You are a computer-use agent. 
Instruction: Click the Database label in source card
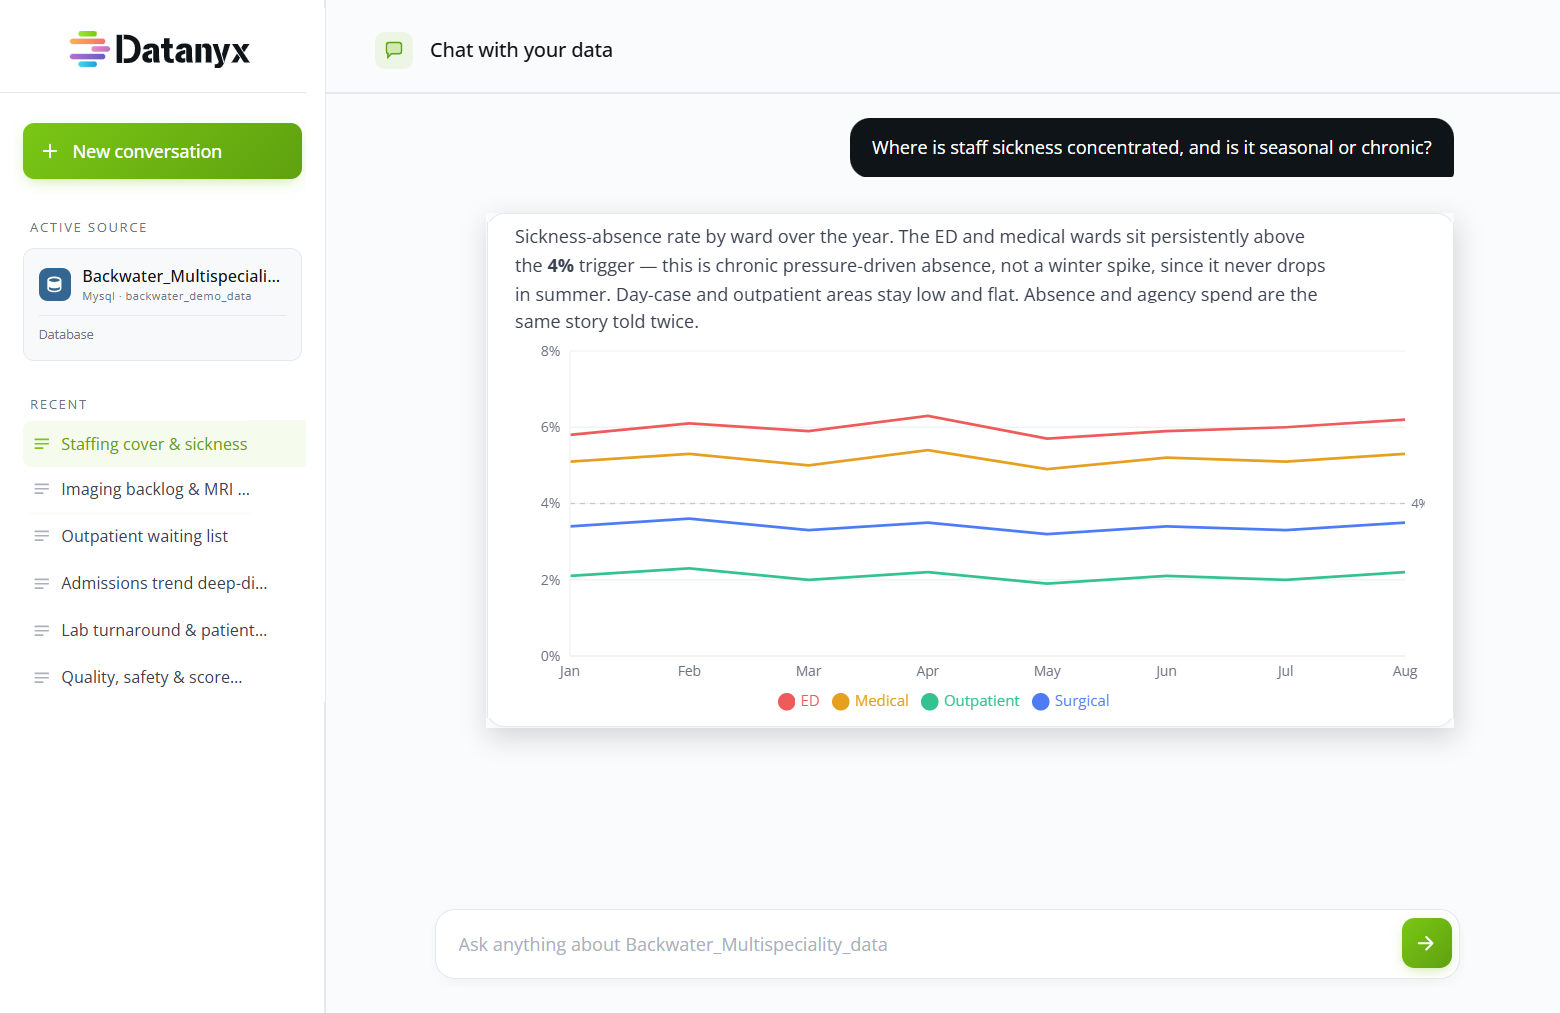pos(66,335)
